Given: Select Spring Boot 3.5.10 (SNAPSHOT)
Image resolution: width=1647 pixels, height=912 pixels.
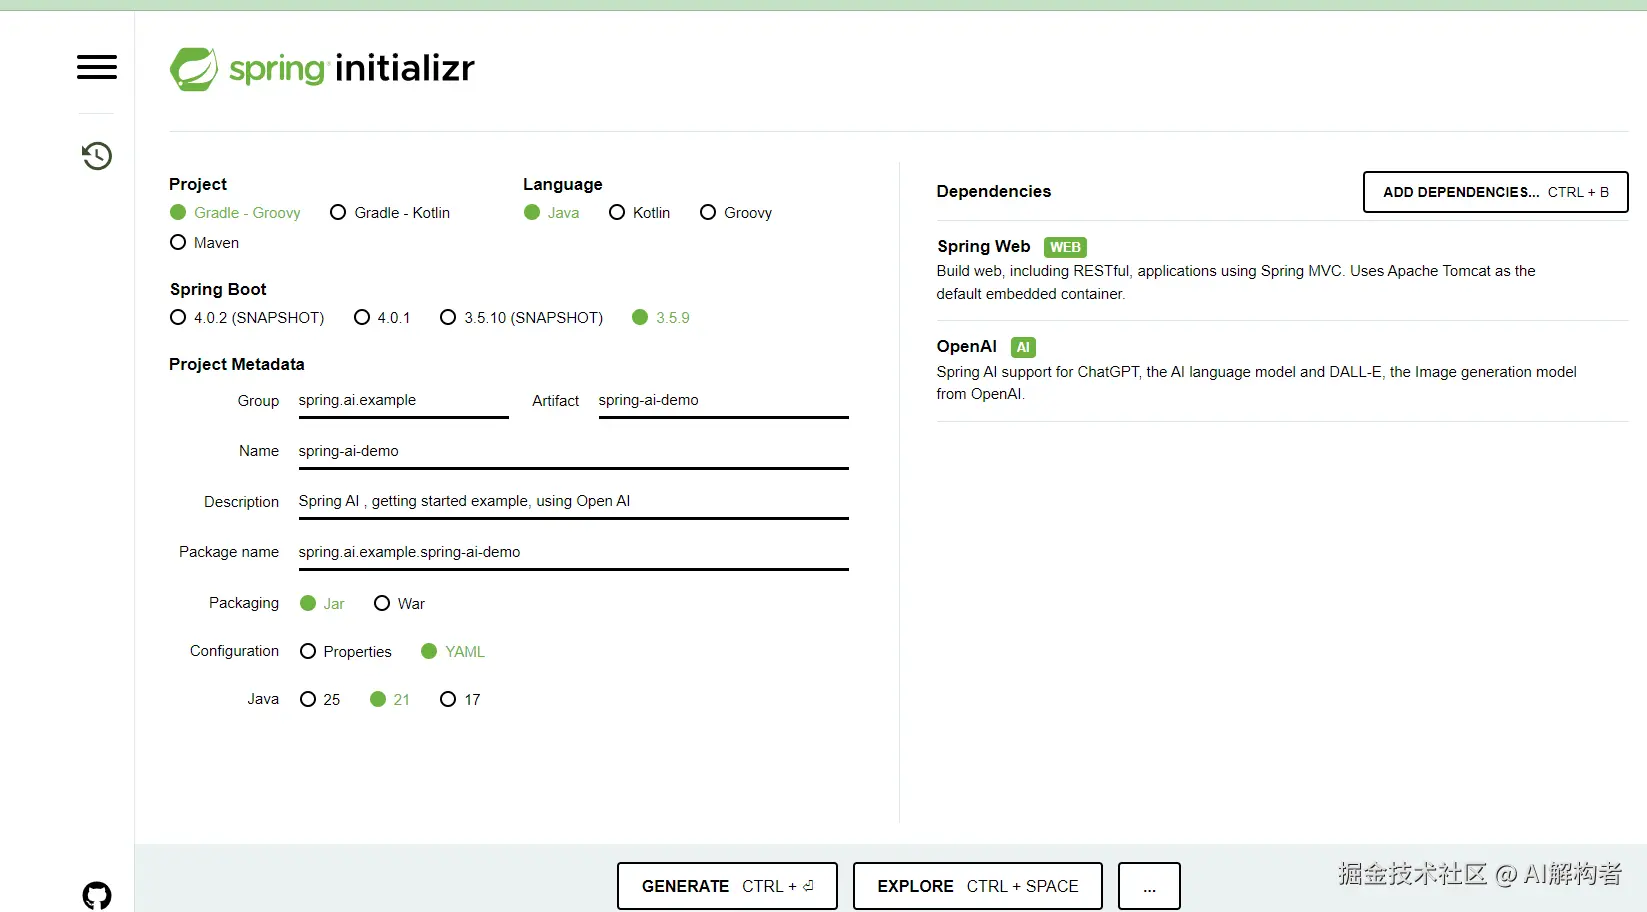Looking at the screenshot, I should click(521, 318).
